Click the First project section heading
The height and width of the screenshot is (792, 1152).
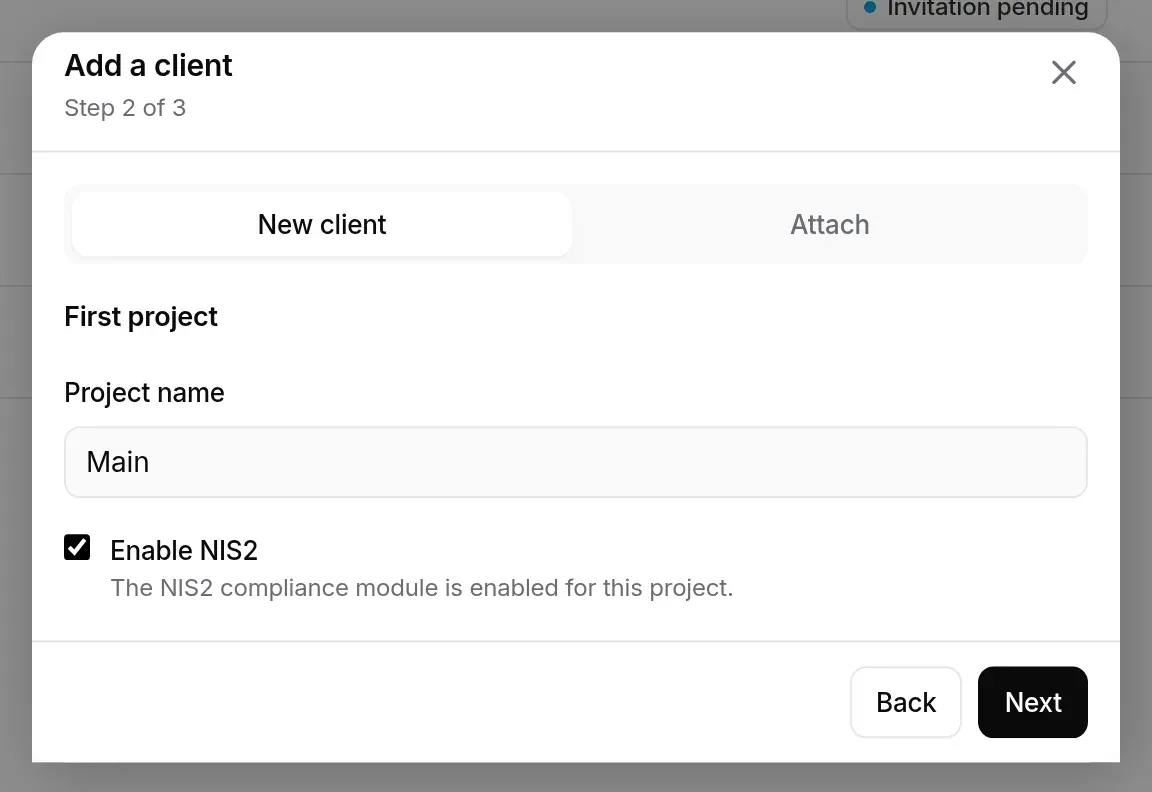[x=141, y=317]
